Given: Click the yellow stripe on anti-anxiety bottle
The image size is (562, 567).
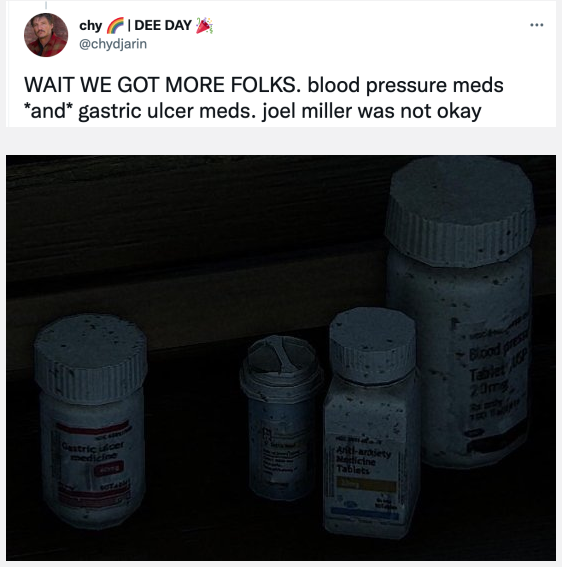Looking at the screenshot, I should (x=366, y=485).
